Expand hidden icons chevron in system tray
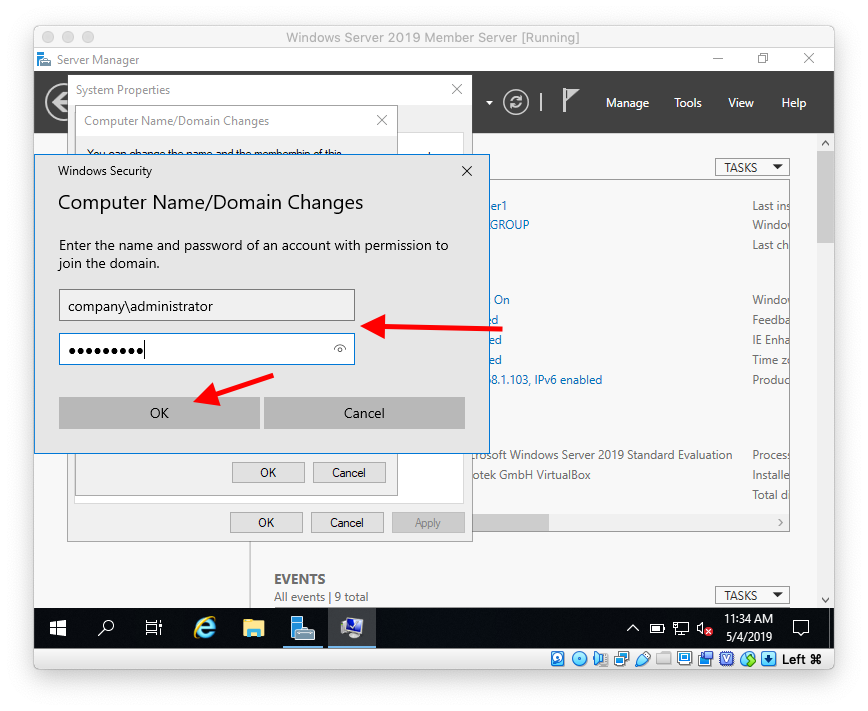868x711 pixels. tap(633, 628)
